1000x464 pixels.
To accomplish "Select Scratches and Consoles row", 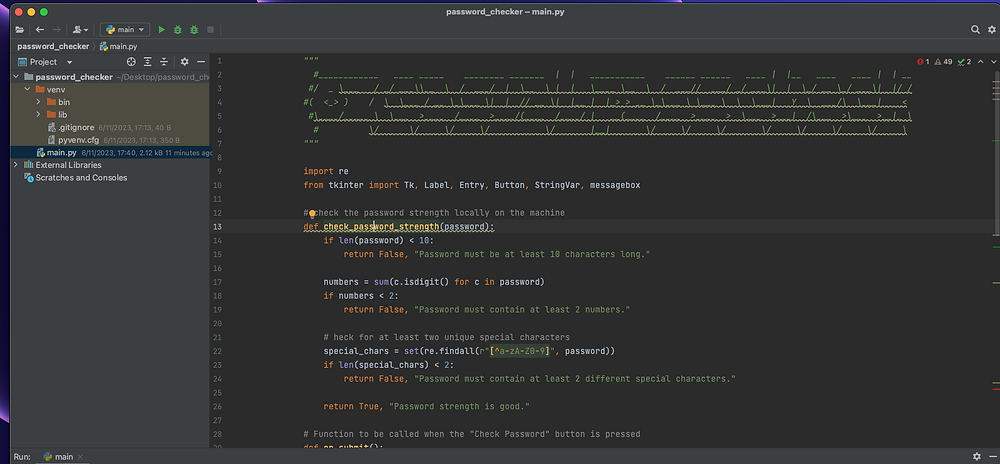I will [81, 178].
